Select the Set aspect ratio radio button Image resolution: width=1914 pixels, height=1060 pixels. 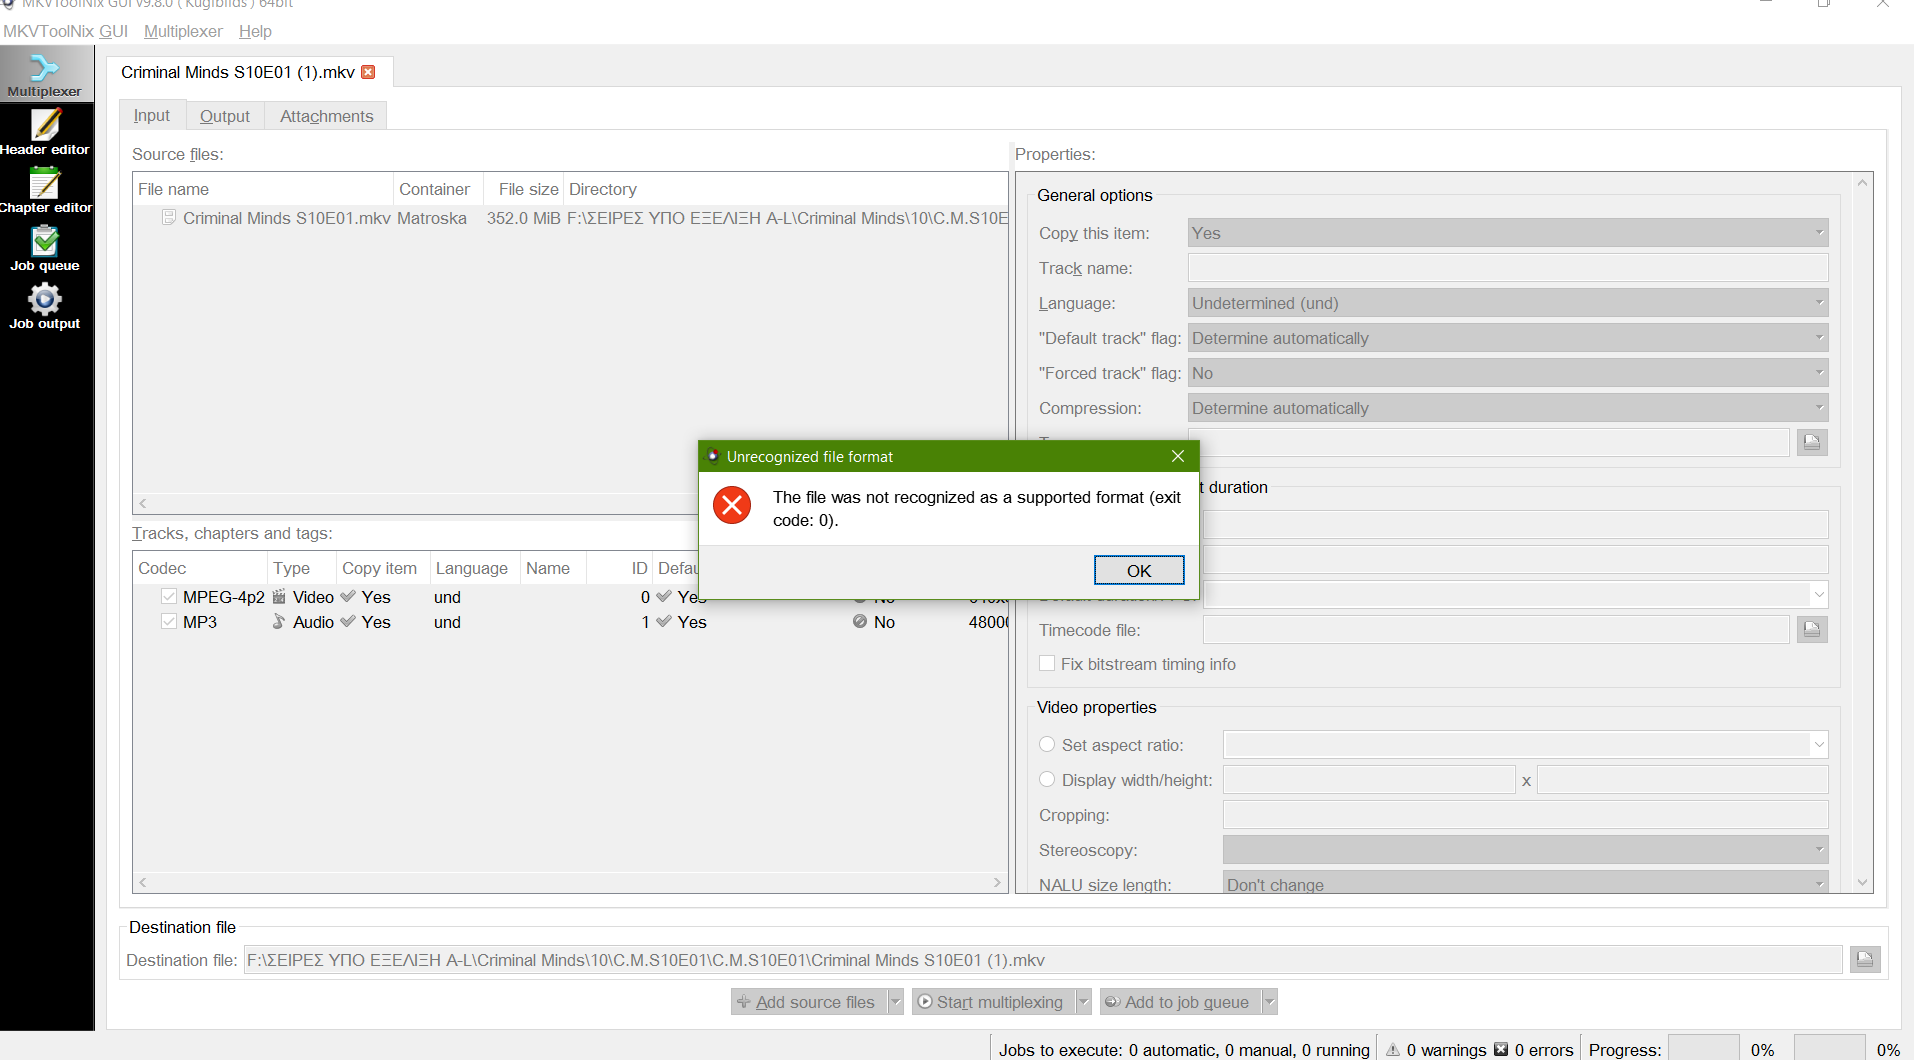(x=1047, y=745)
